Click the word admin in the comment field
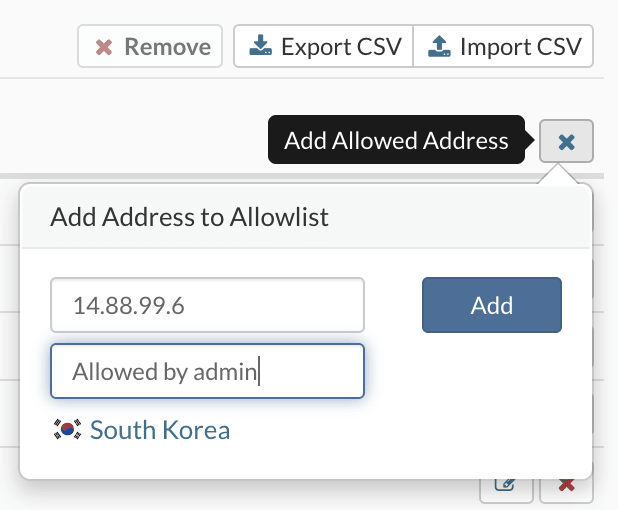This screenshot has height=510, width=618. tap(225, 372)
